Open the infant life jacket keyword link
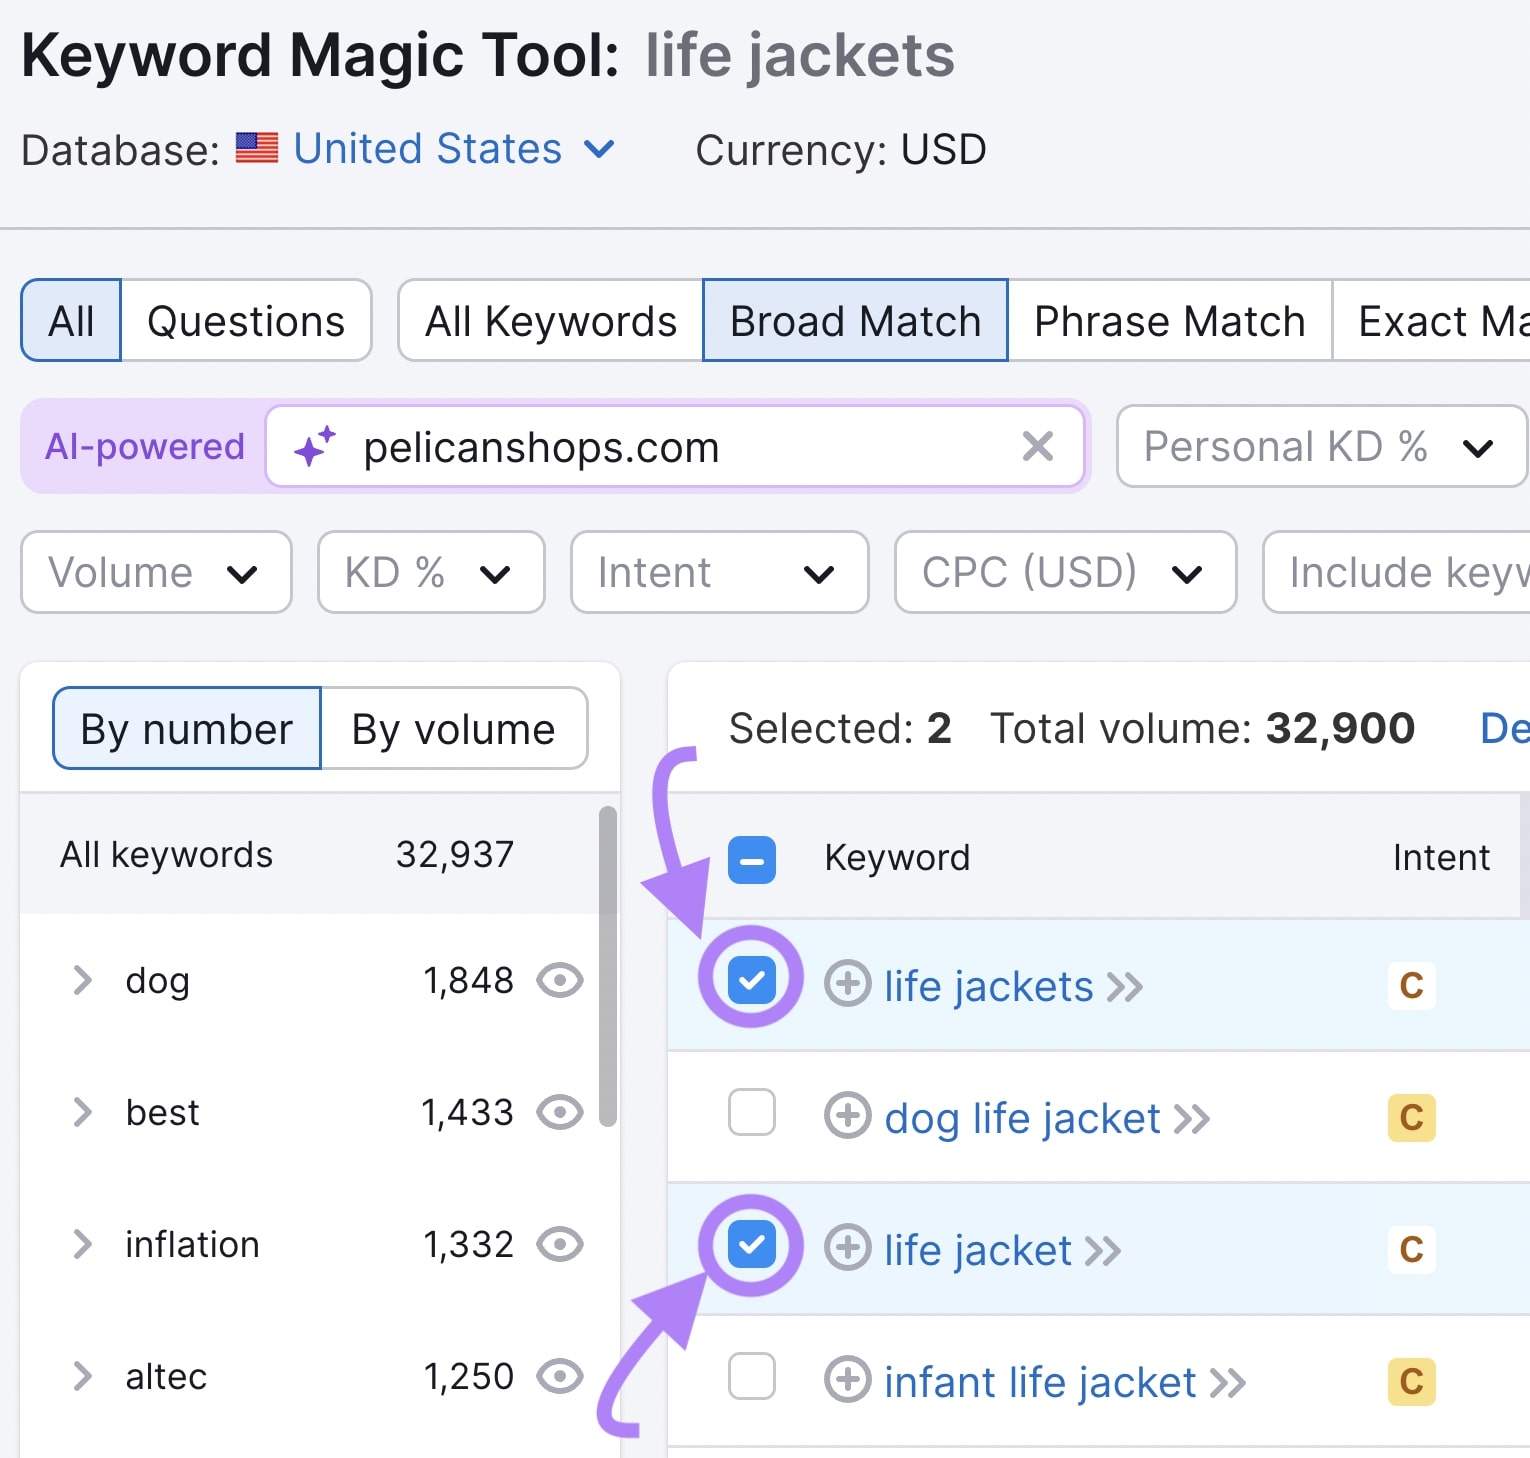 tap(1040, 1383)
